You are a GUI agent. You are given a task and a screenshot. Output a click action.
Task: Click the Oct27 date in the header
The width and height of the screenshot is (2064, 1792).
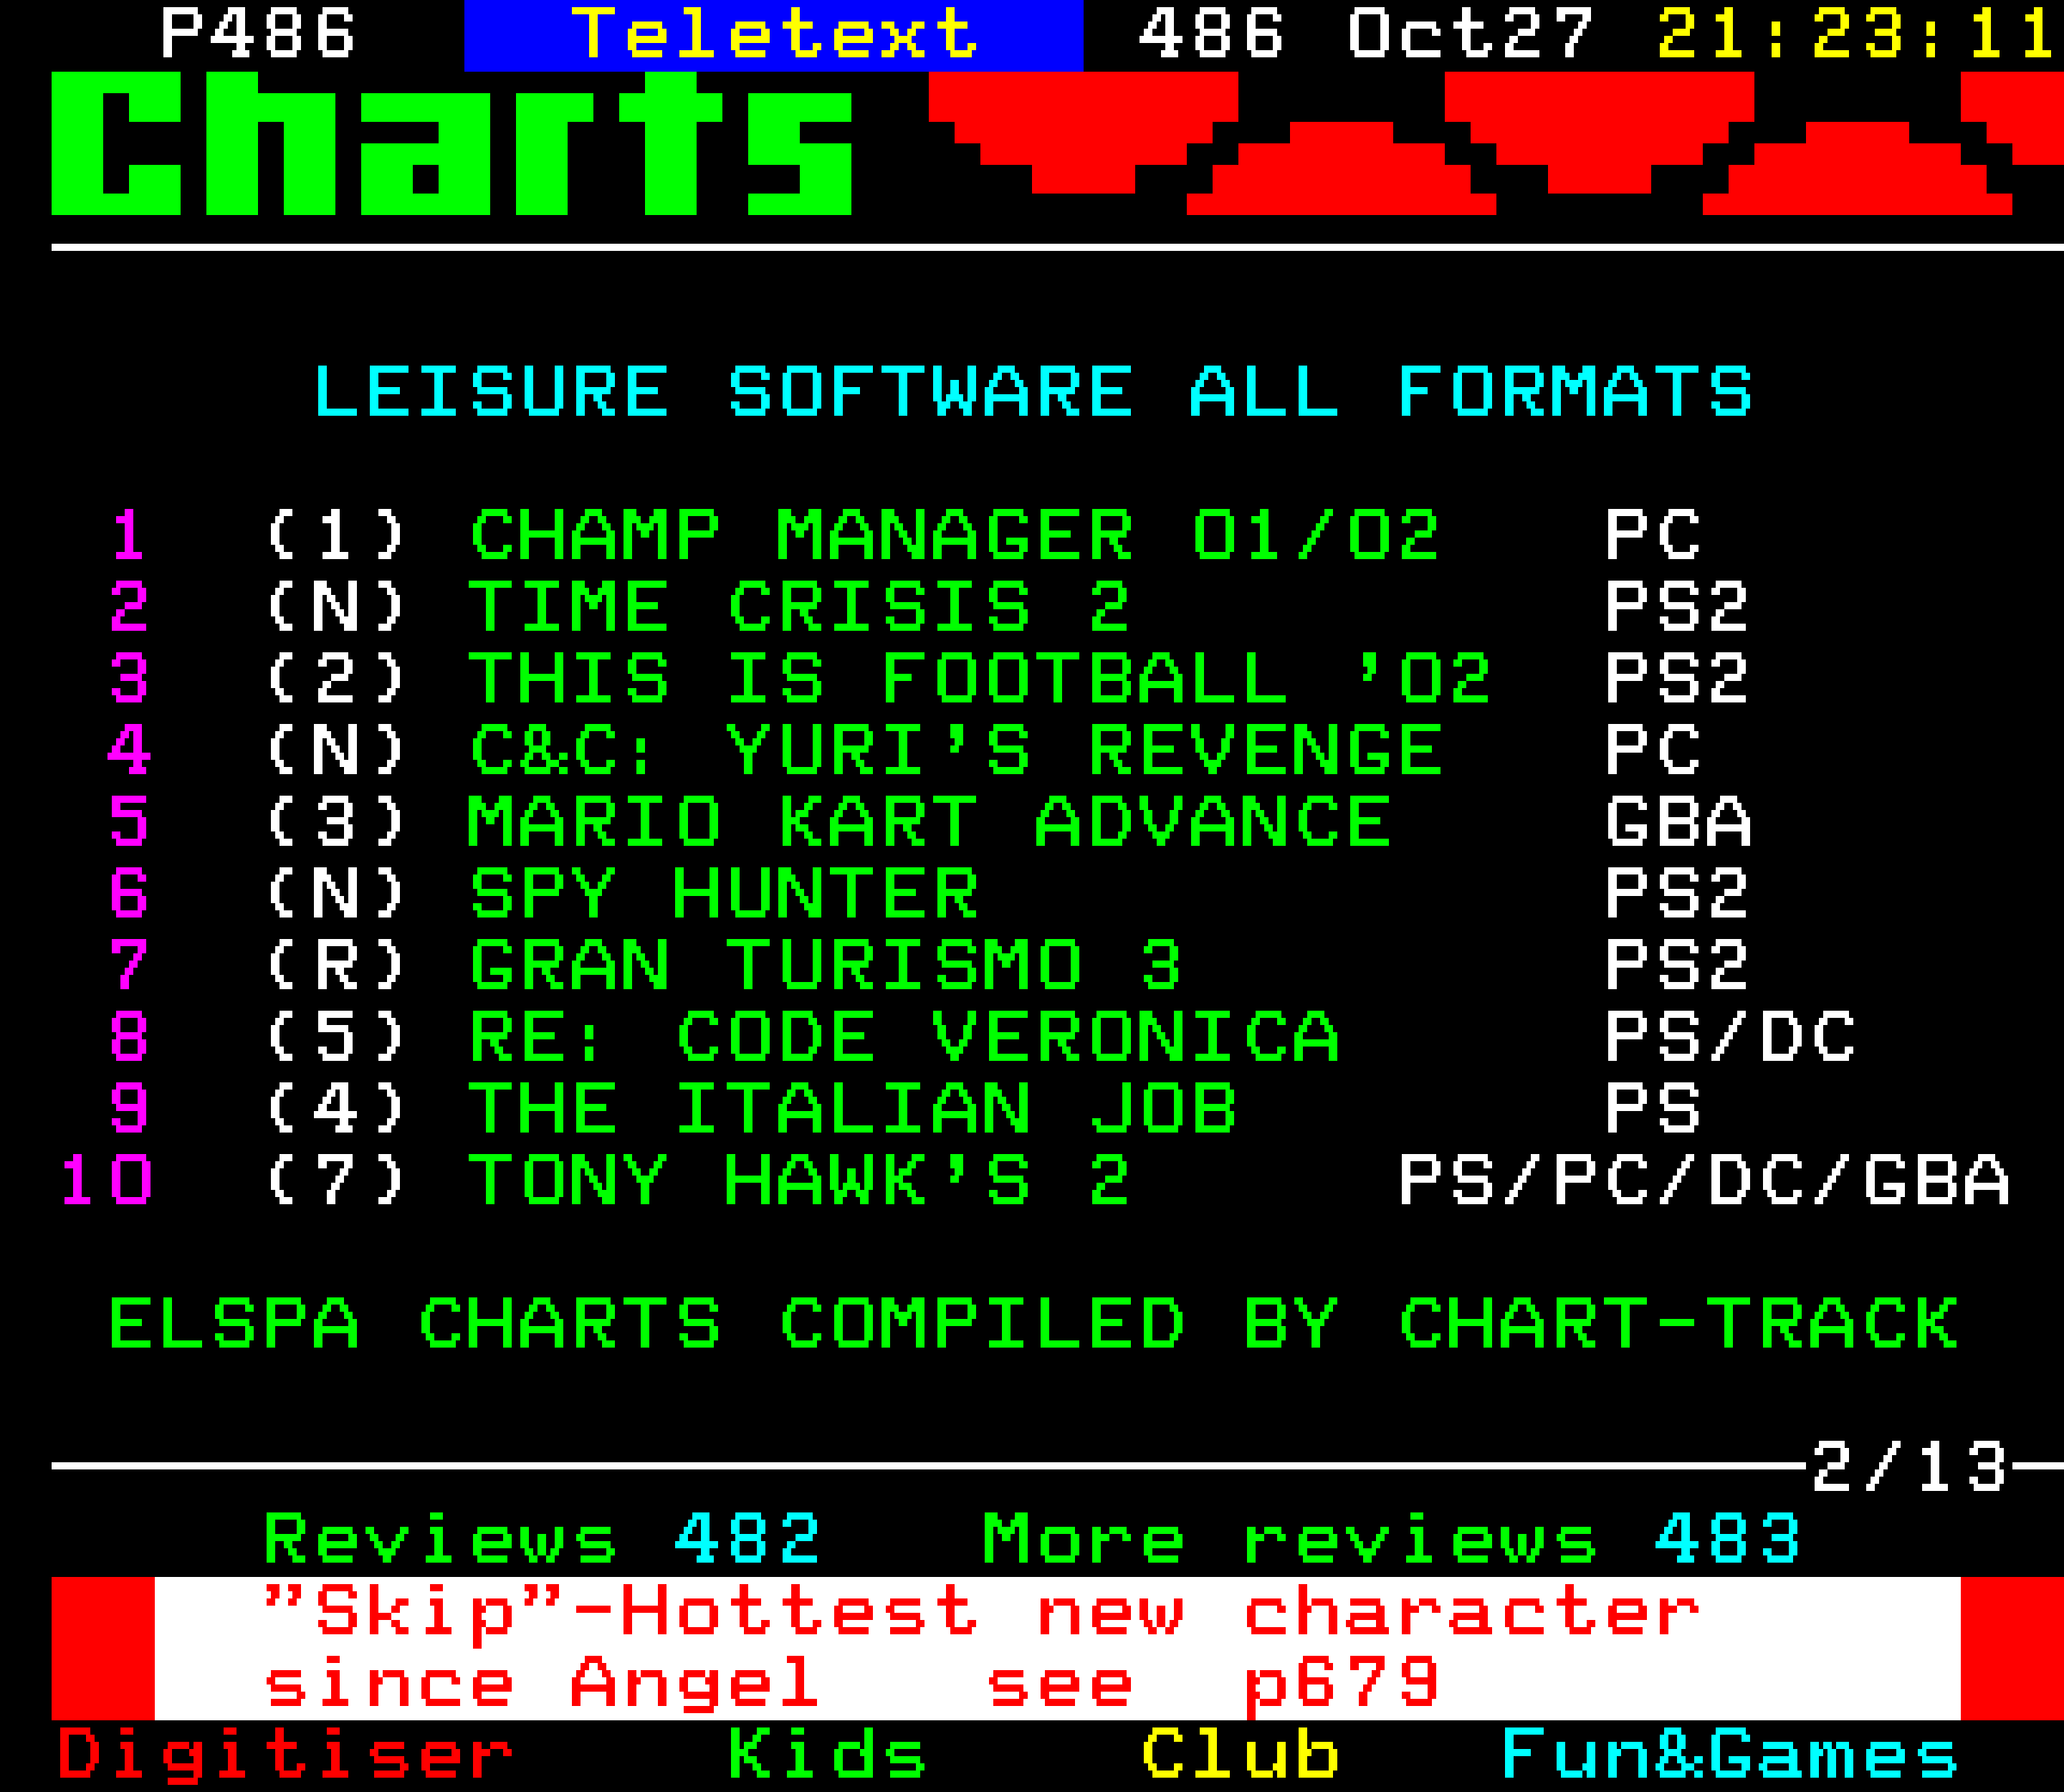[x=1470, y=33]
